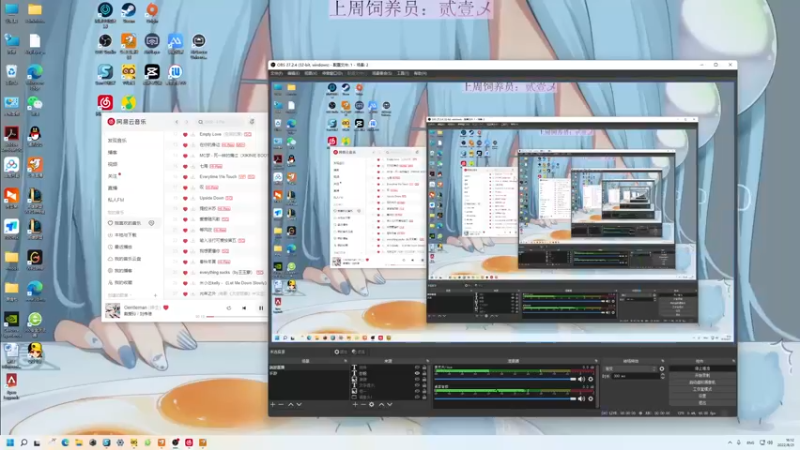Change the playback loop mode
This screenshot has width=800, height=450.
[x=229, y=308]
